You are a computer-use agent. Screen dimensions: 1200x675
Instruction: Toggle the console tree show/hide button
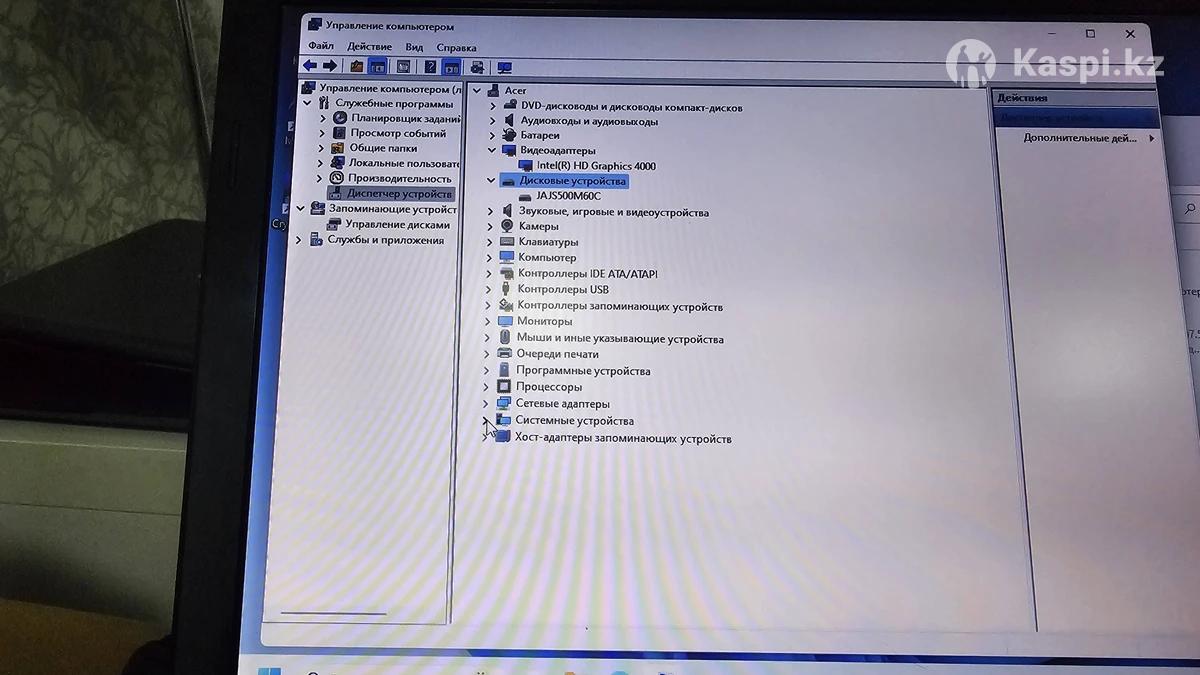[x=377, y=67]
